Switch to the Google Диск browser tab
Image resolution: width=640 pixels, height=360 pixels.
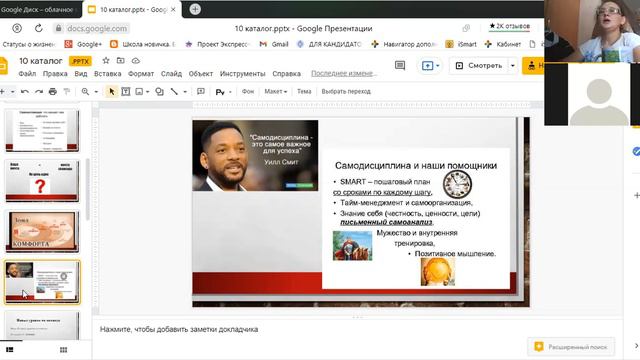pyautogui.click(x=40, y=9)
